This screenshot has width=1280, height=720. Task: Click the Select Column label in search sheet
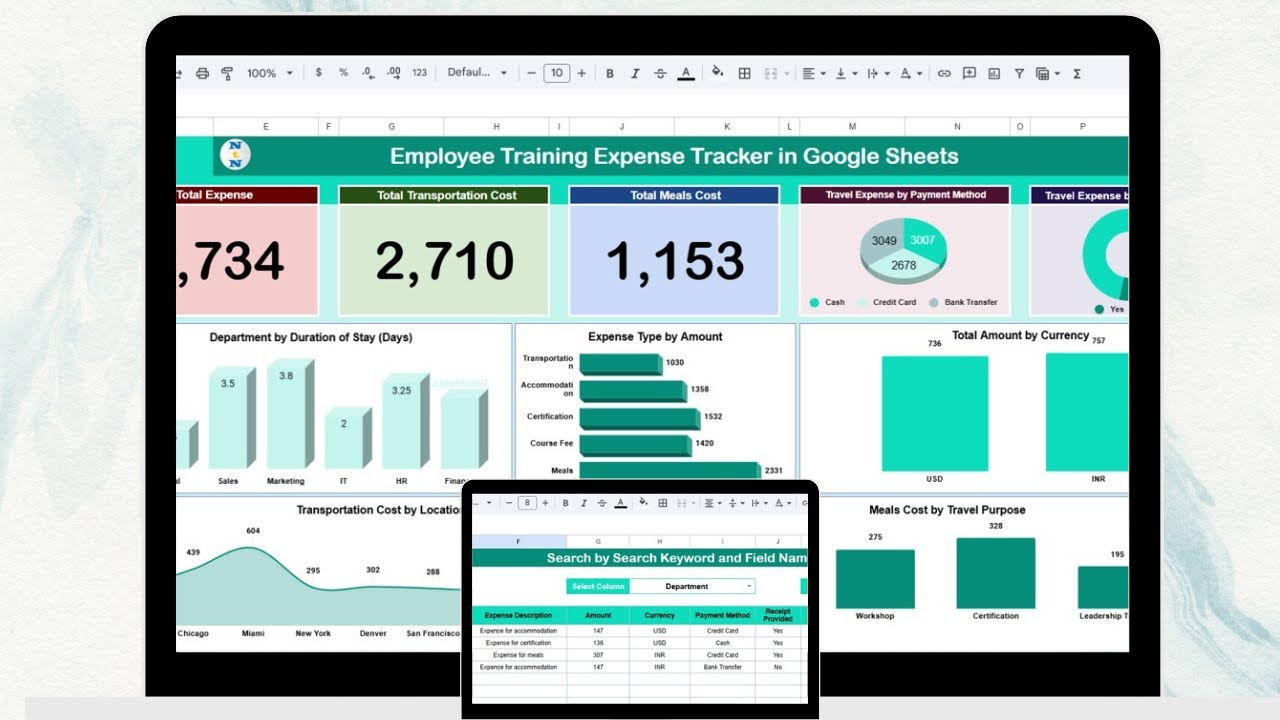click(x=597, y=586)
